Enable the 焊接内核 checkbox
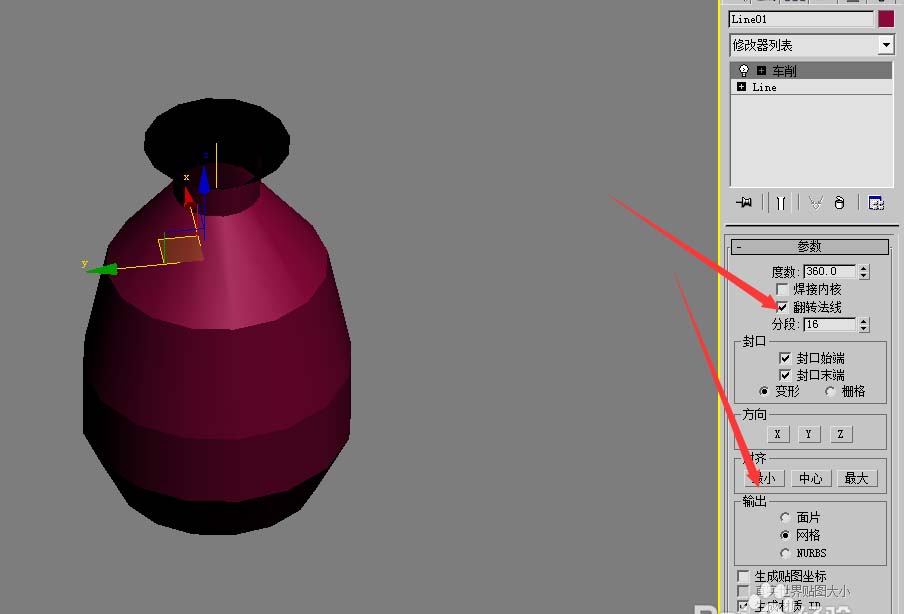The height and width of the screenshot is (614, 904). [x=782, y=289]
